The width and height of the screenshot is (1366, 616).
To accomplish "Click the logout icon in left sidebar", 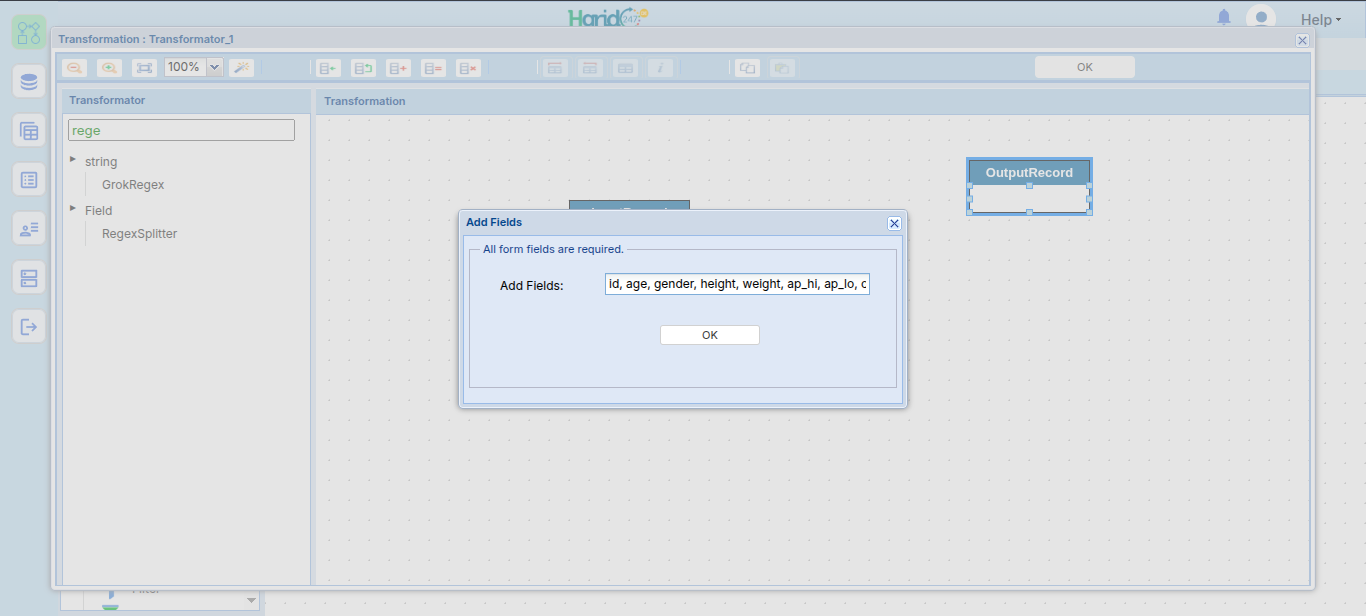I will tap(29, 327).
